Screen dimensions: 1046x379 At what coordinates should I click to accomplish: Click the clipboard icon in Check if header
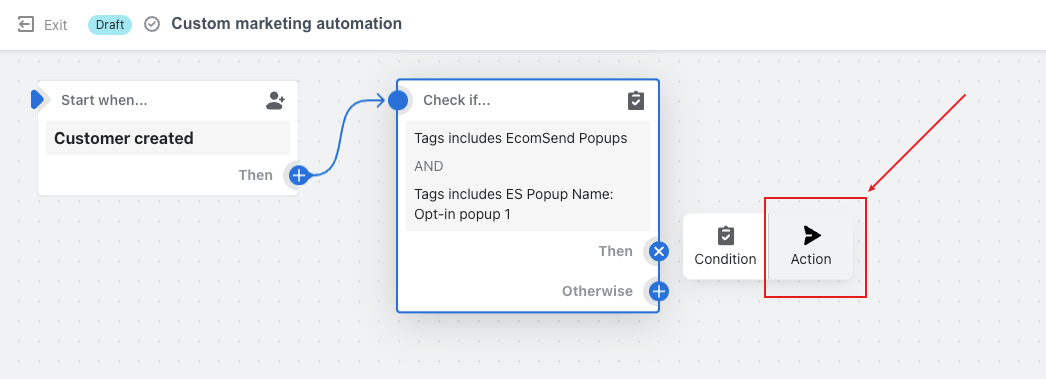coord(636,101)
